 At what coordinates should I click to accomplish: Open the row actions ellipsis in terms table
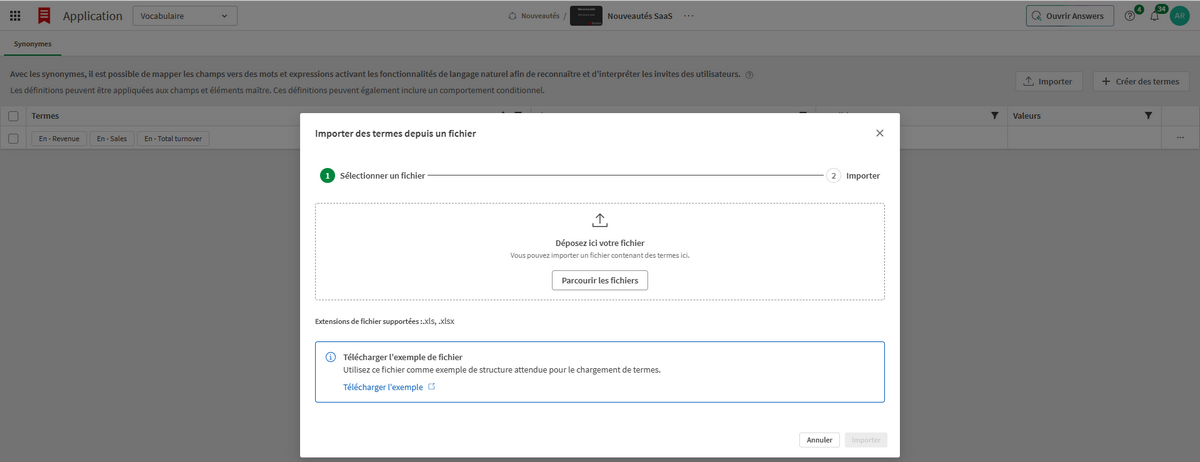pos(1180,138)
